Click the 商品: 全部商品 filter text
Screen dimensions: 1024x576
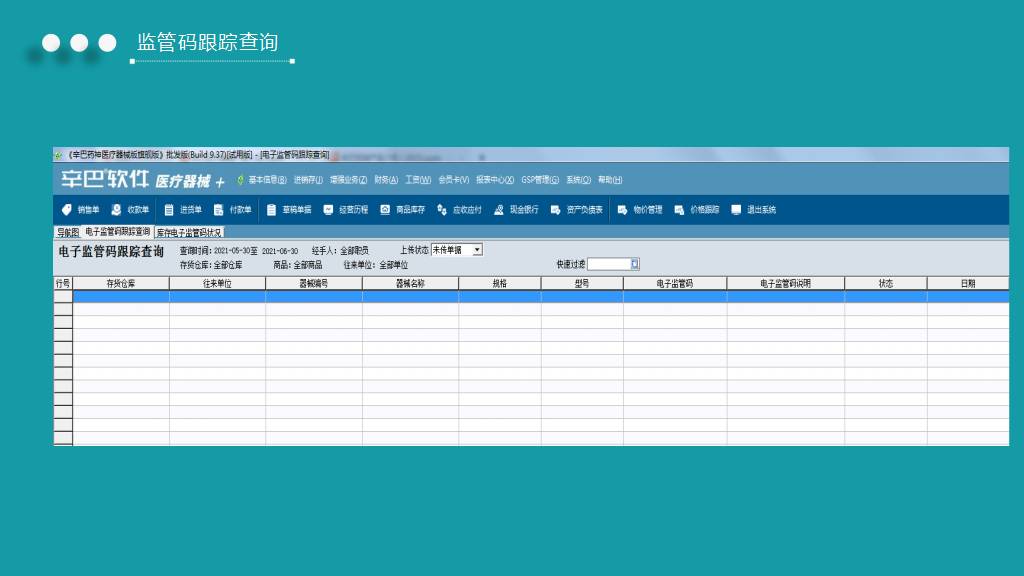coord(298,265)
